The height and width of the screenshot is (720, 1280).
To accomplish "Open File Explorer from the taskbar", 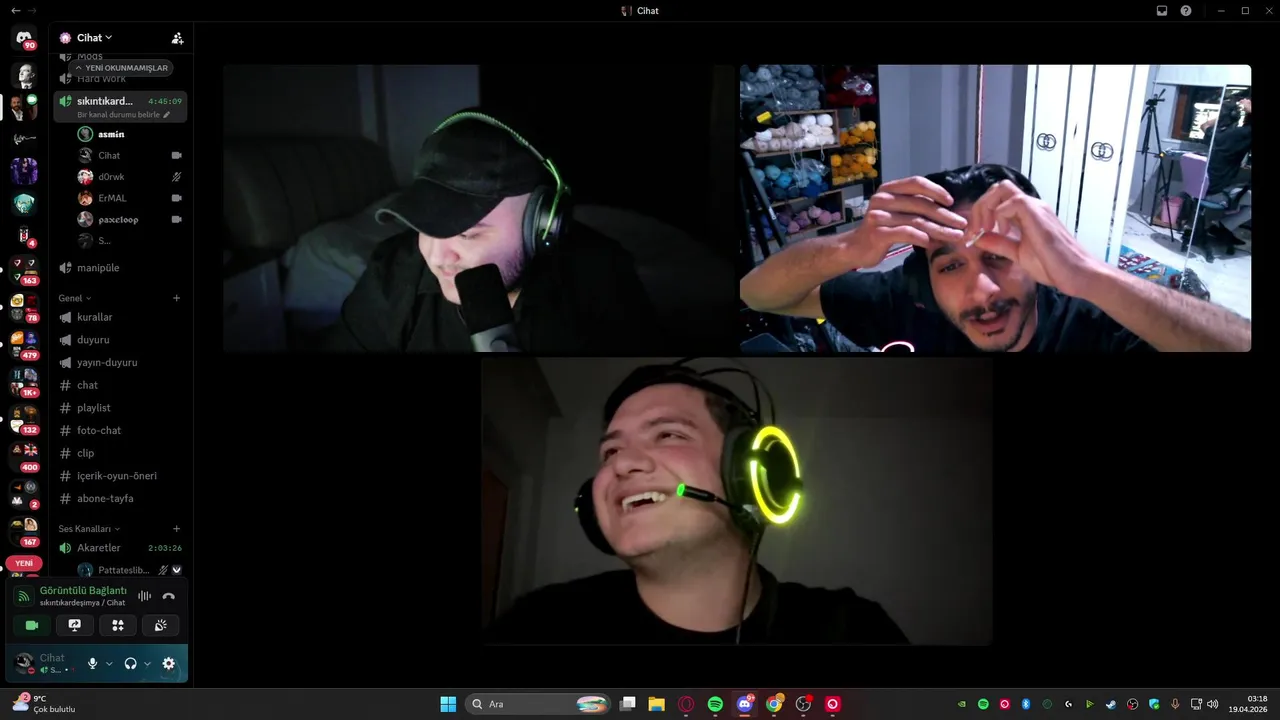I will tap(657, 704).
